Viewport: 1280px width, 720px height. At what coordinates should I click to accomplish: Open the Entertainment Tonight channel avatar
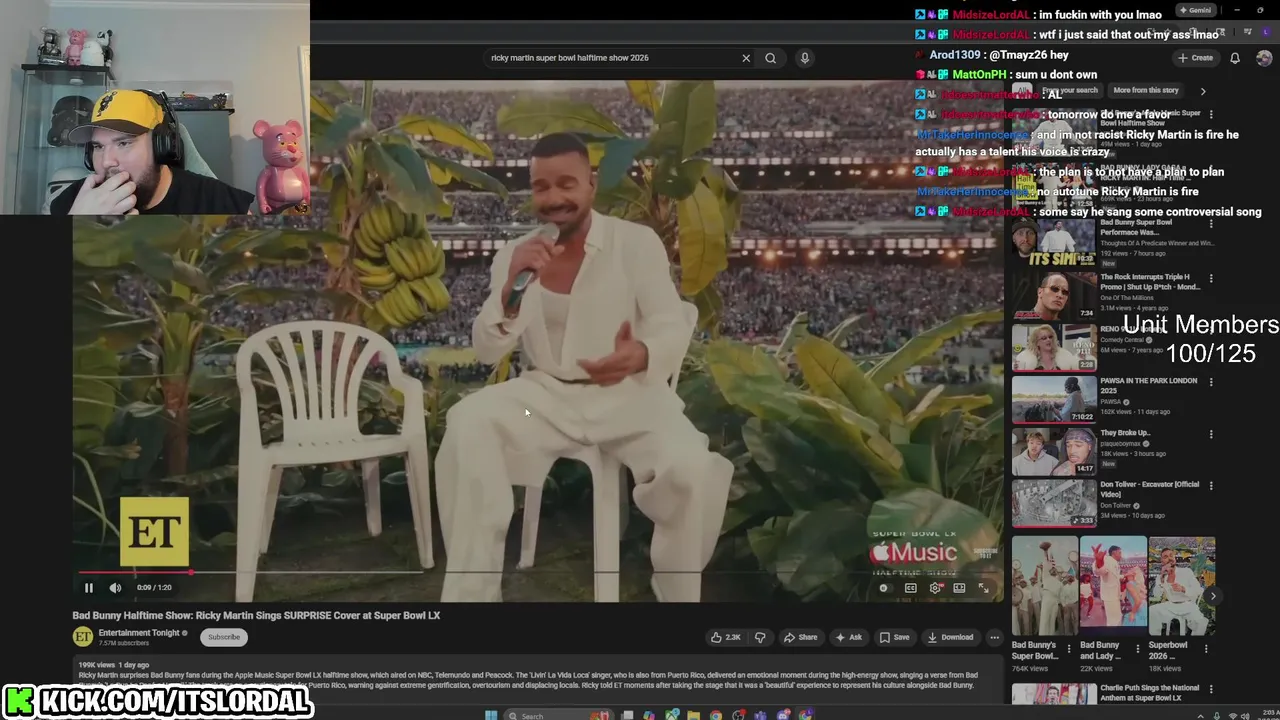[82, 637]
